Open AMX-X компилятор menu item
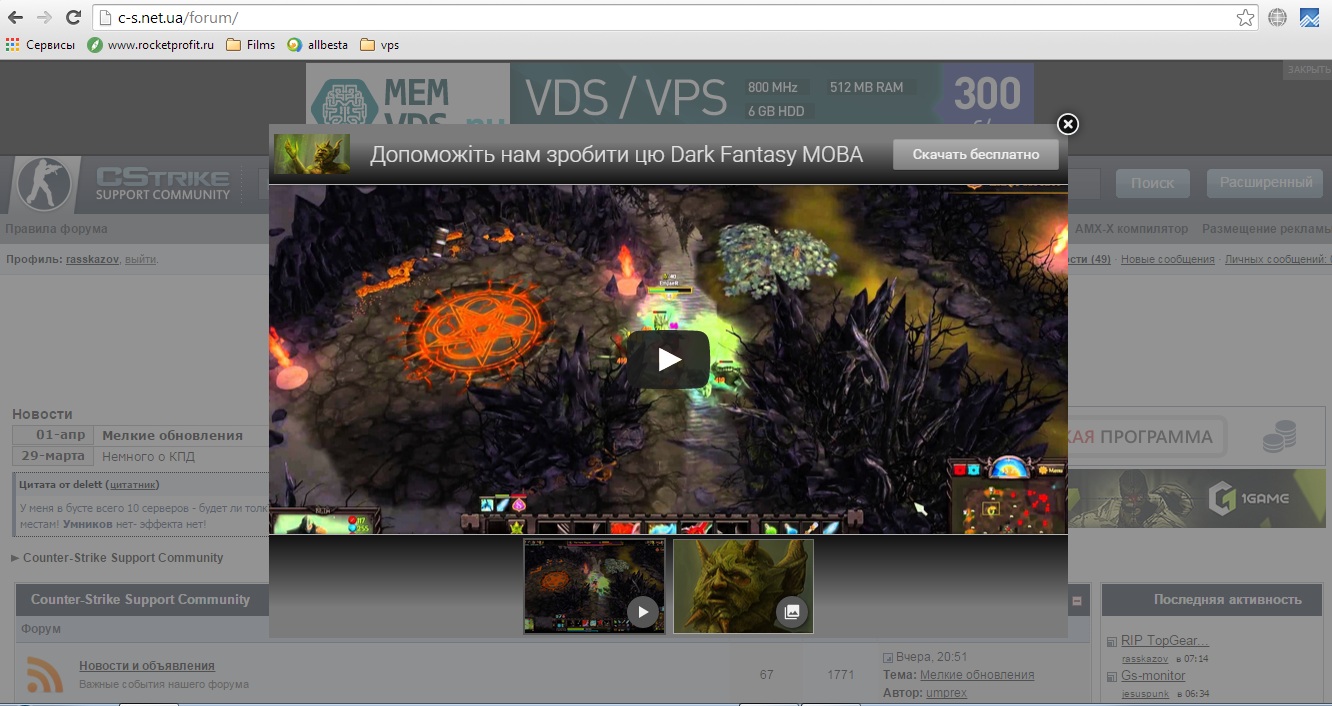Viewport: 1332px width, 706px height. (1132, 229)
